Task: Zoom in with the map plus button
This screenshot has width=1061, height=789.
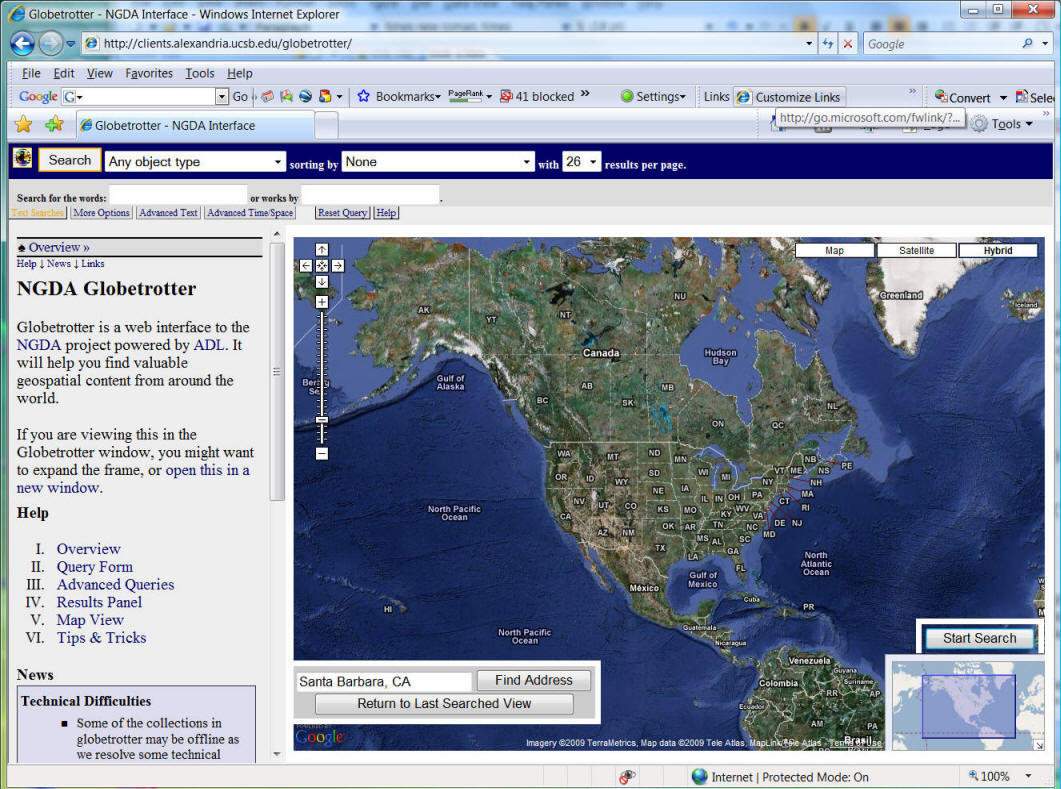Action: point(322,302)
